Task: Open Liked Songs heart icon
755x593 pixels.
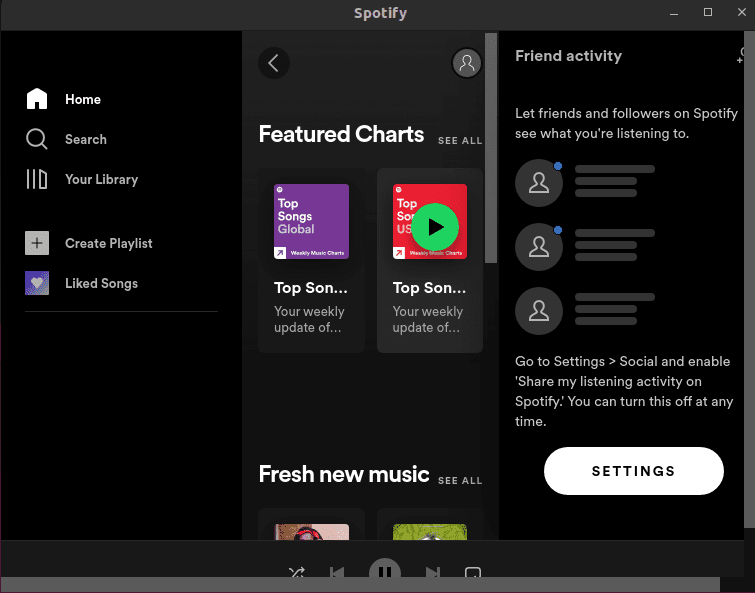Action: [x=37, y=283]
